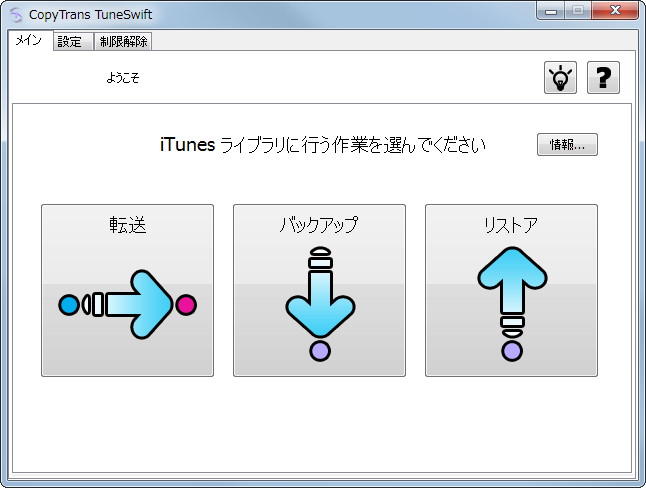Open tips via the lightbulb icon
The image size is (646, 488).
tap(560, 77)
